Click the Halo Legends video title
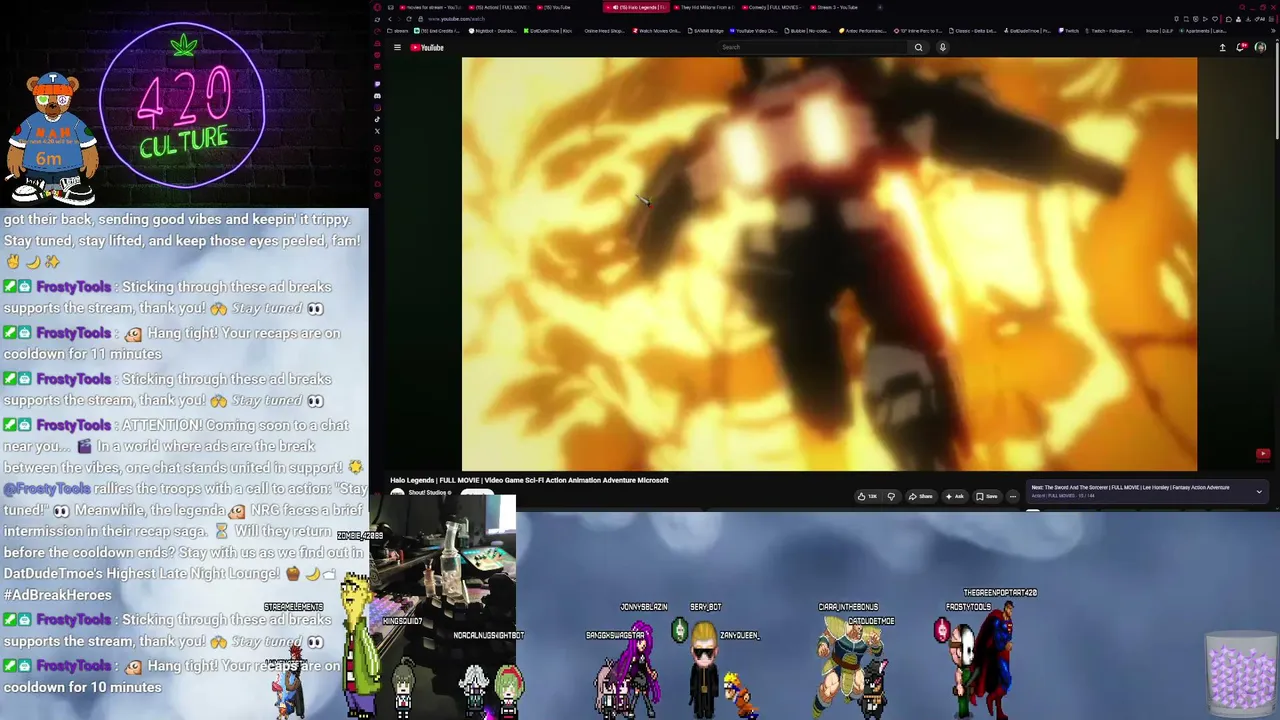 click(x=529, y=480)
